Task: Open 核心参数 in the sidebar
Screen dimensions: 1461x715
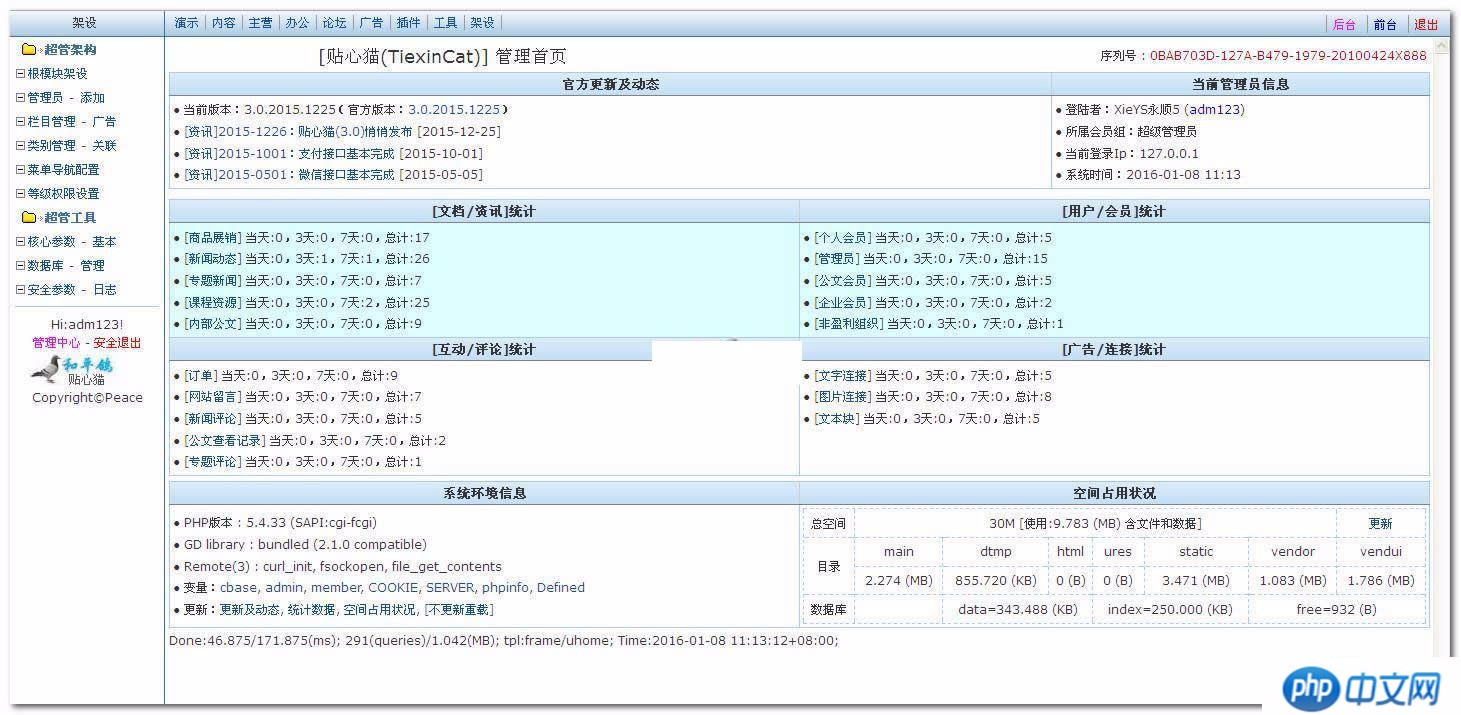Action: [51, 241]
